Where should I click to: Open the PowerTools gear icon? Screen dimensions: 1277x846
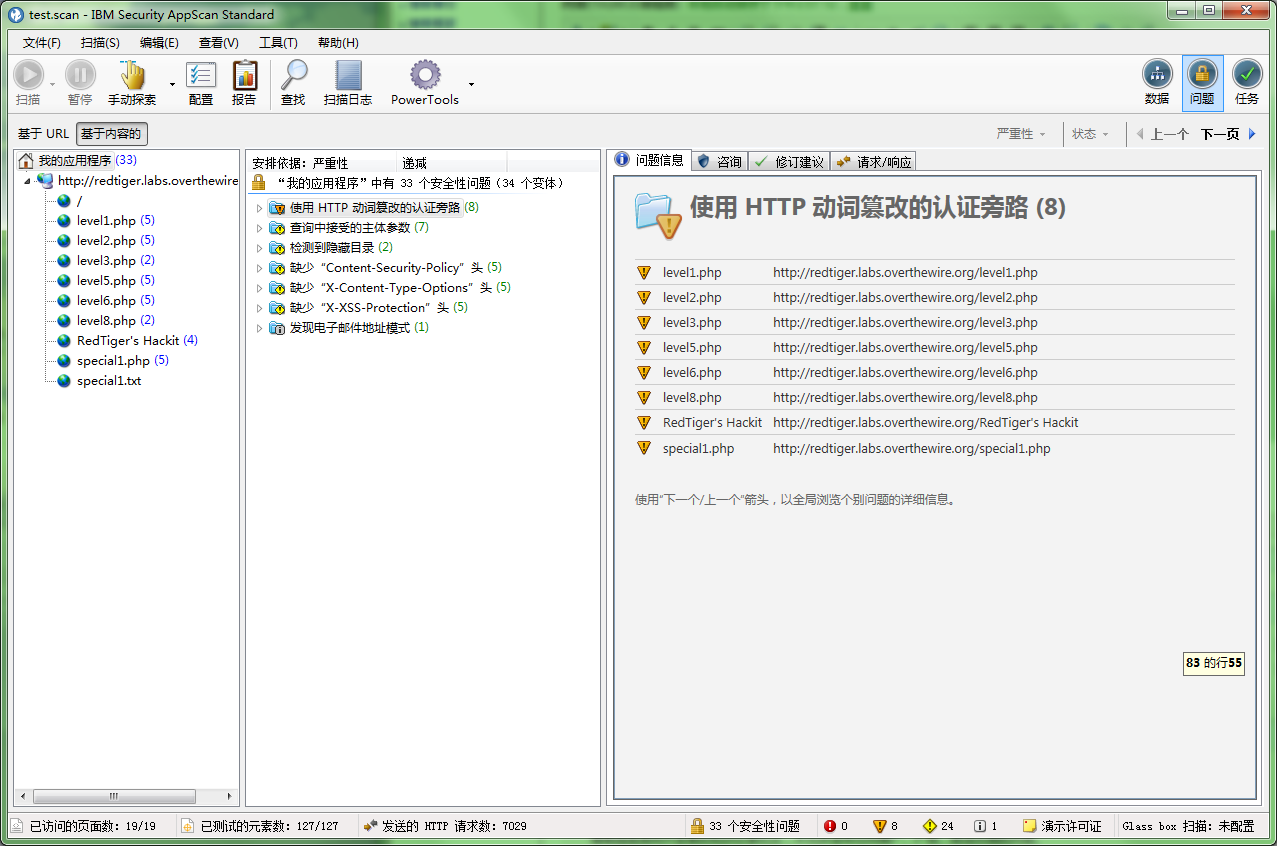tap(425, 75)
